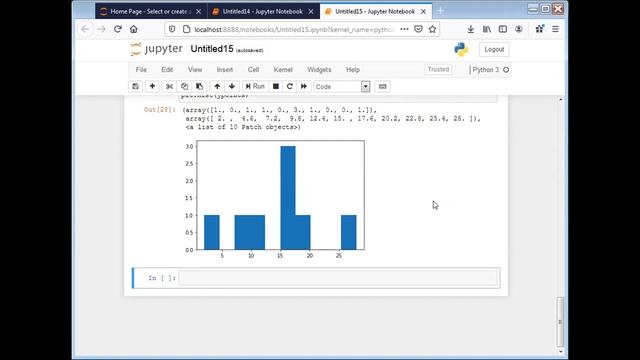Open the Help menu

tap(353, 70)
